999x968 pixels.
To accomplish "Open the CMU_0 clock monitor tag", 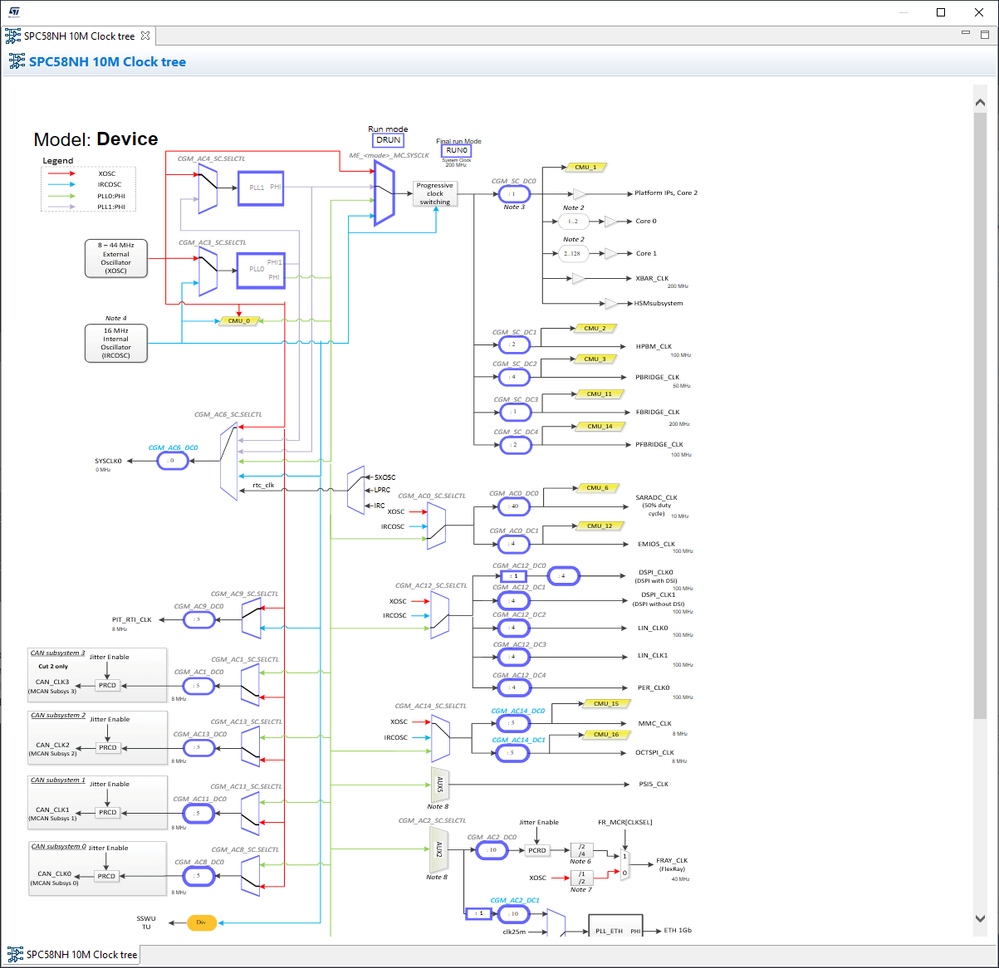I will [x=239, y=321].
